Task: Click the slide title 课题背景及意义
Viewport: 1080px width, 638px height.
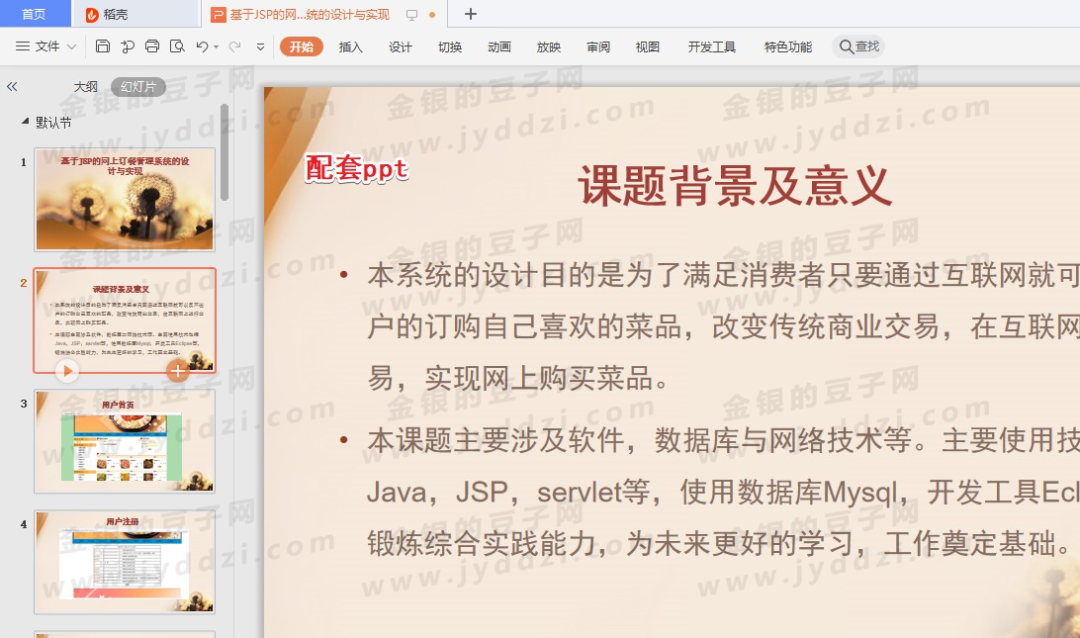Action: pos(735,185)
